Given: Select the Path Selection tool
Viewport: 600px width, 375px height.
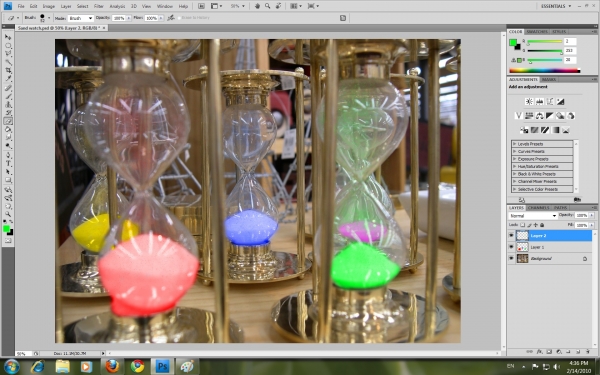Looking at the screenshot, I should pos(8,172).
